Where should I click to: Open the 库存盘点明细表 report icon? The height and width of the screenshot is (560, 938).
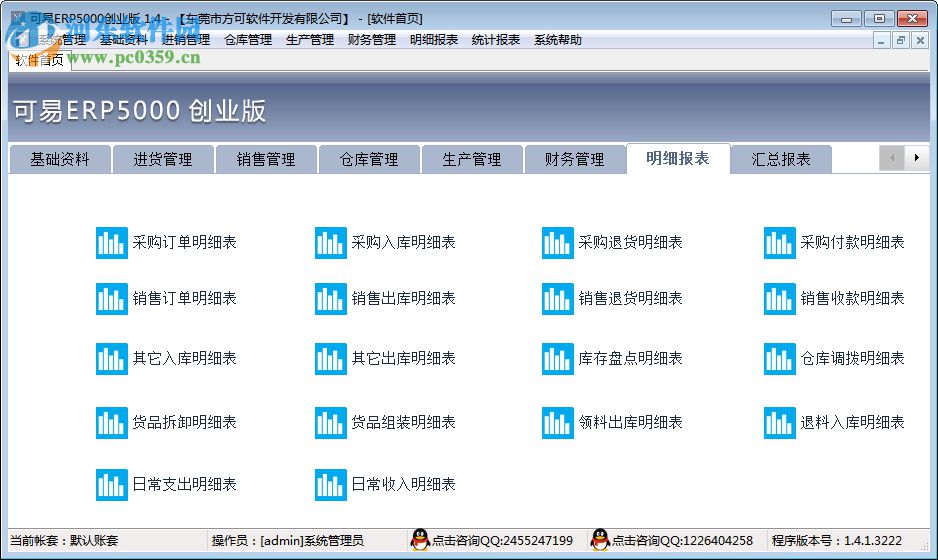coord(558,358)
